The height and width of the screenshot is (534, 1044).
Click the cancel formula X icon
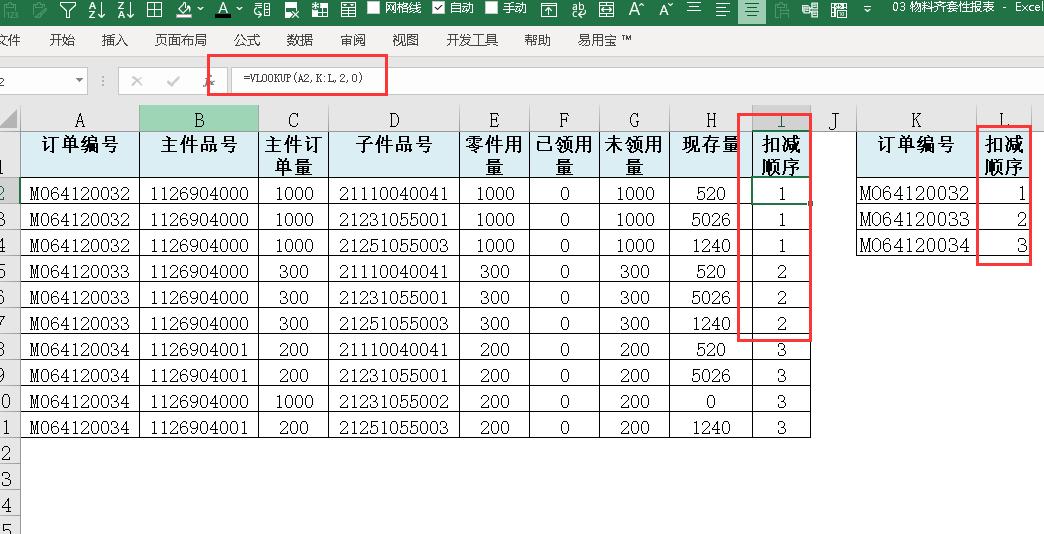click(137, 81)
